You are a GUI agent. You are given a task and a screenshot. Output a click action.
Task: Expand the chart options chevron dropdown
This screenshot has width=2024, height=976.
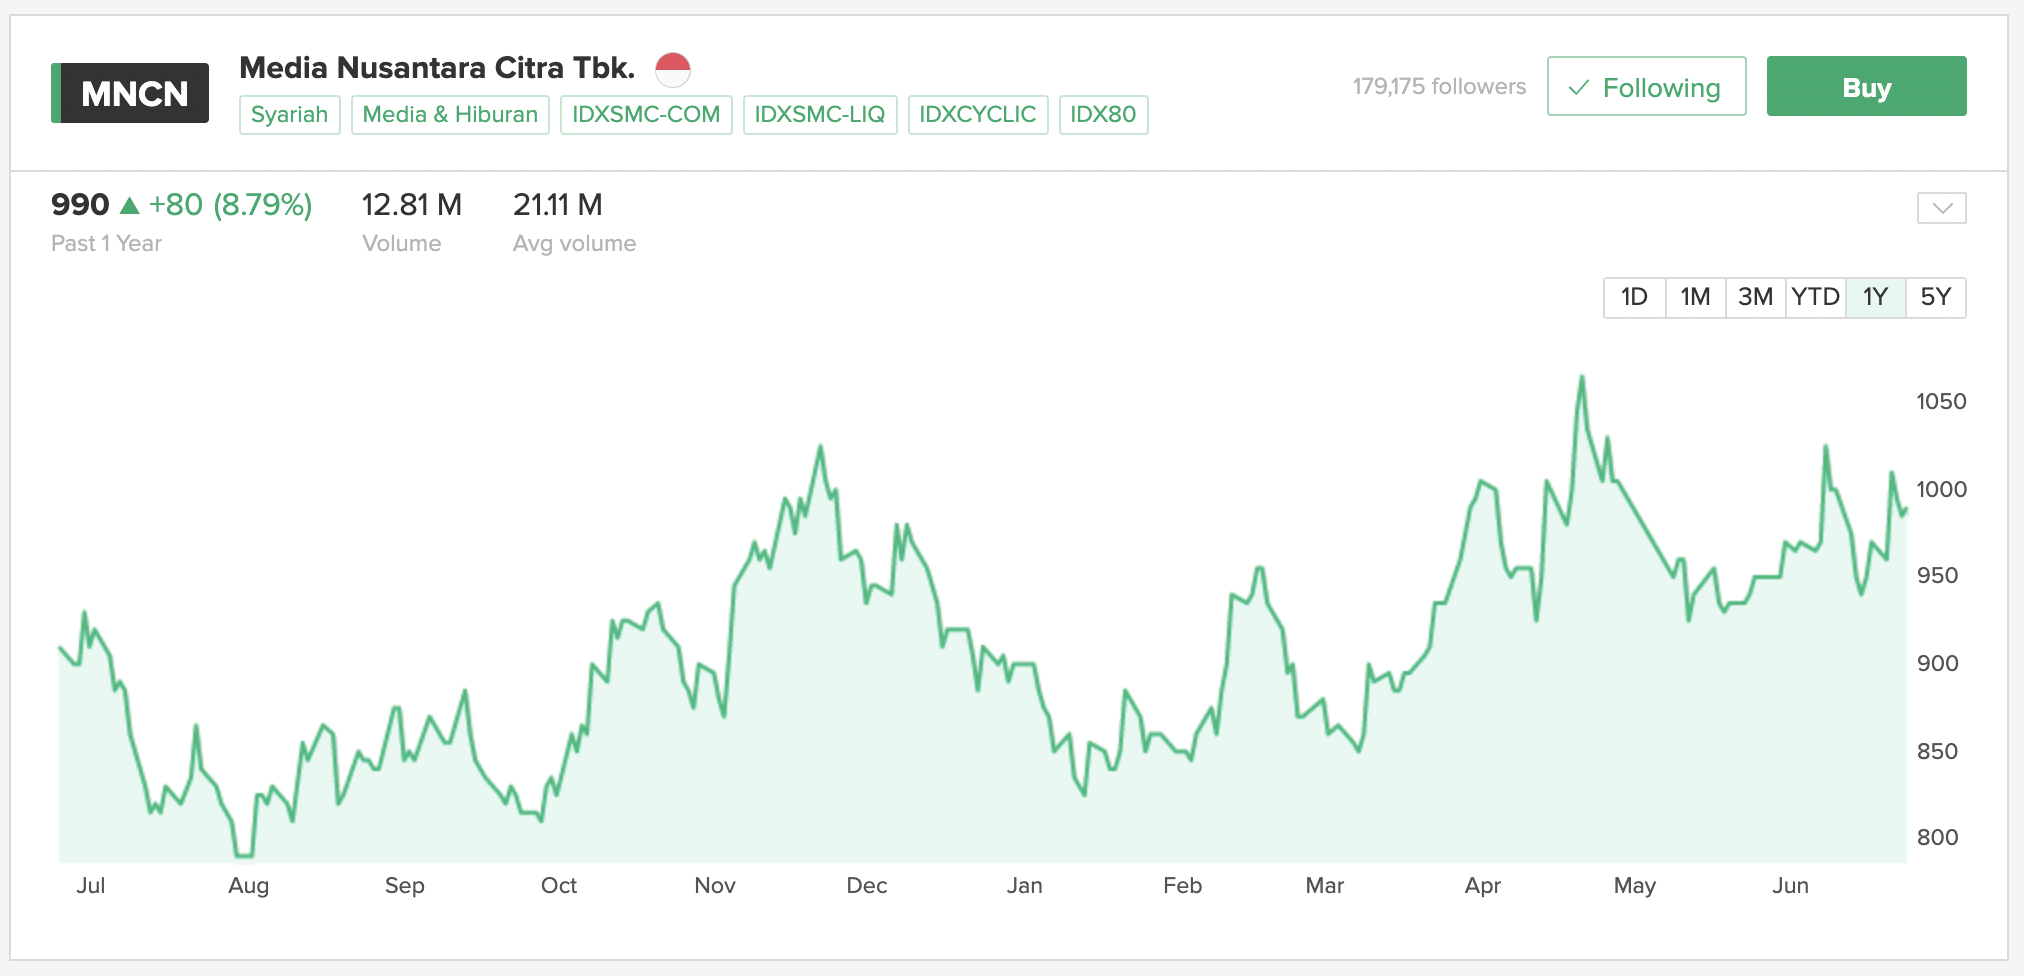1941,208
